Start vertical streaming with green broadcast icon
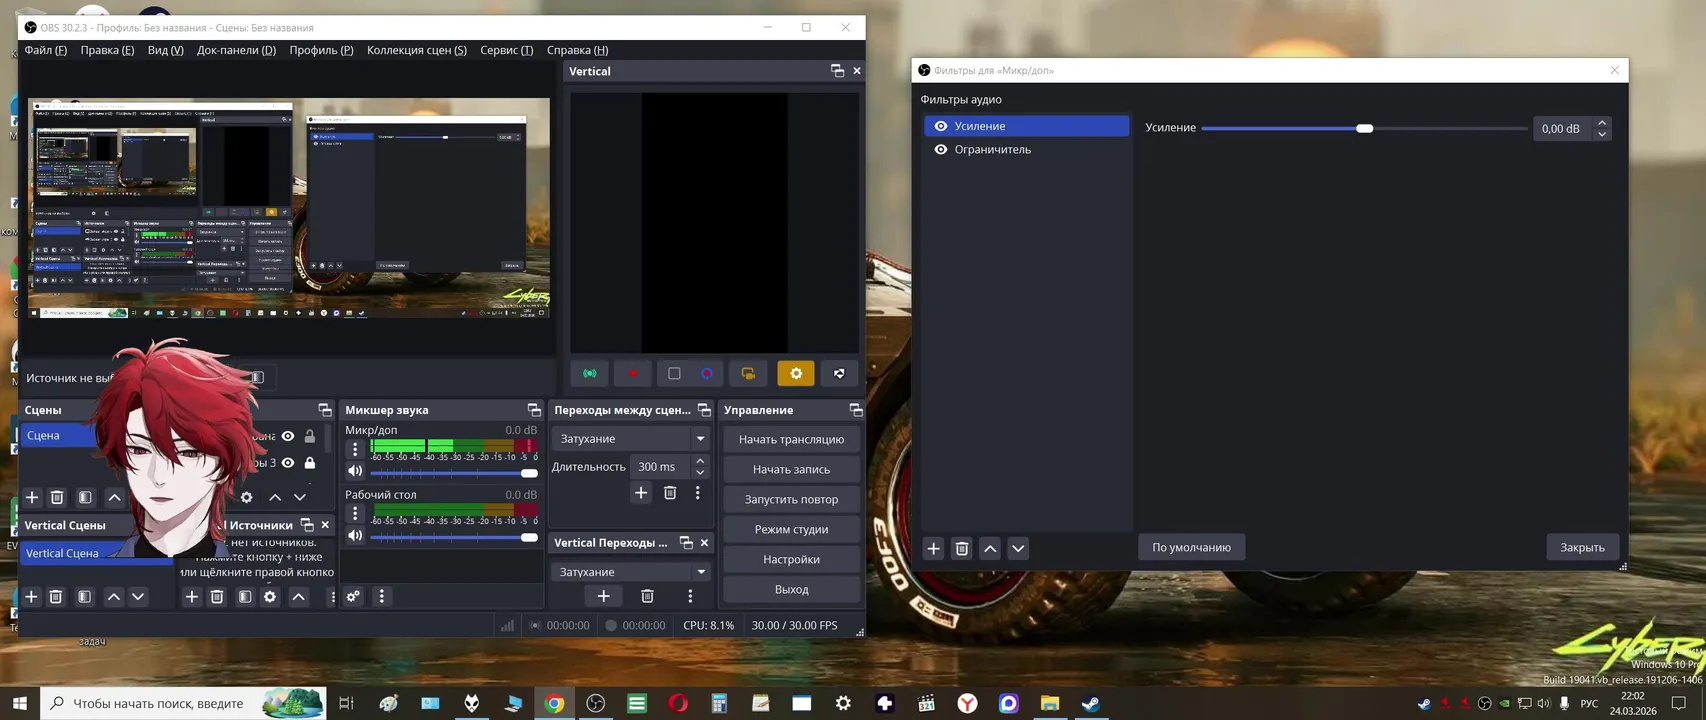The height and width of the screenshot is (720, 1706). (x=590, y=373)
